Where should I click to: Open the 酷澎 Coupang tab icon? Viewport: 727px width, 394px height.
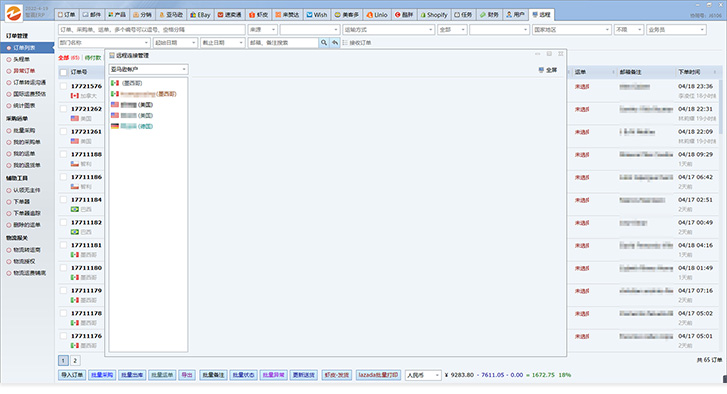397,15
